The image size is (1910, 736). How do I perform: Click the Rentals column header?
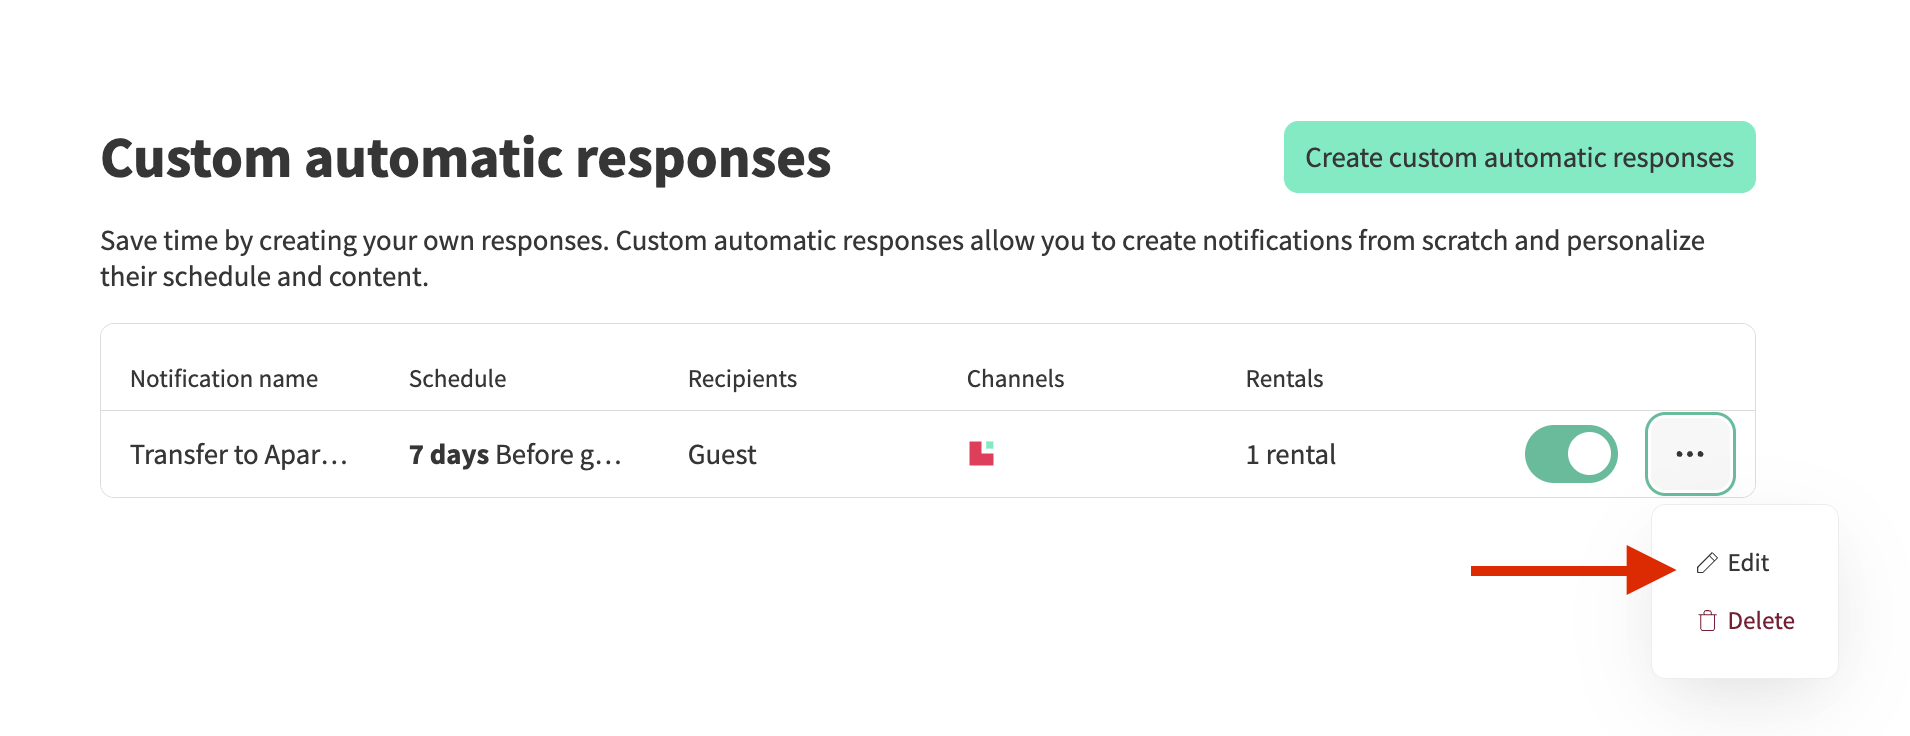[1284, 379]
